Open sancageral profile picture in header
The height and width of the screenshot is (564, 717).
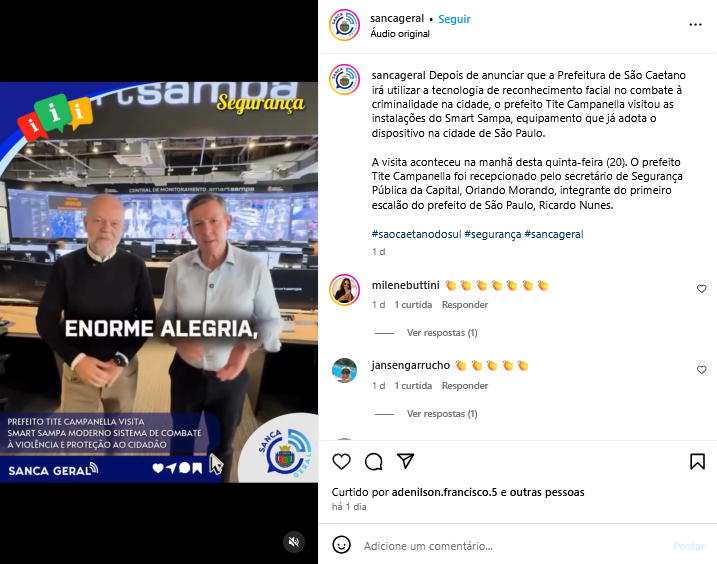(x=344, y=25)
